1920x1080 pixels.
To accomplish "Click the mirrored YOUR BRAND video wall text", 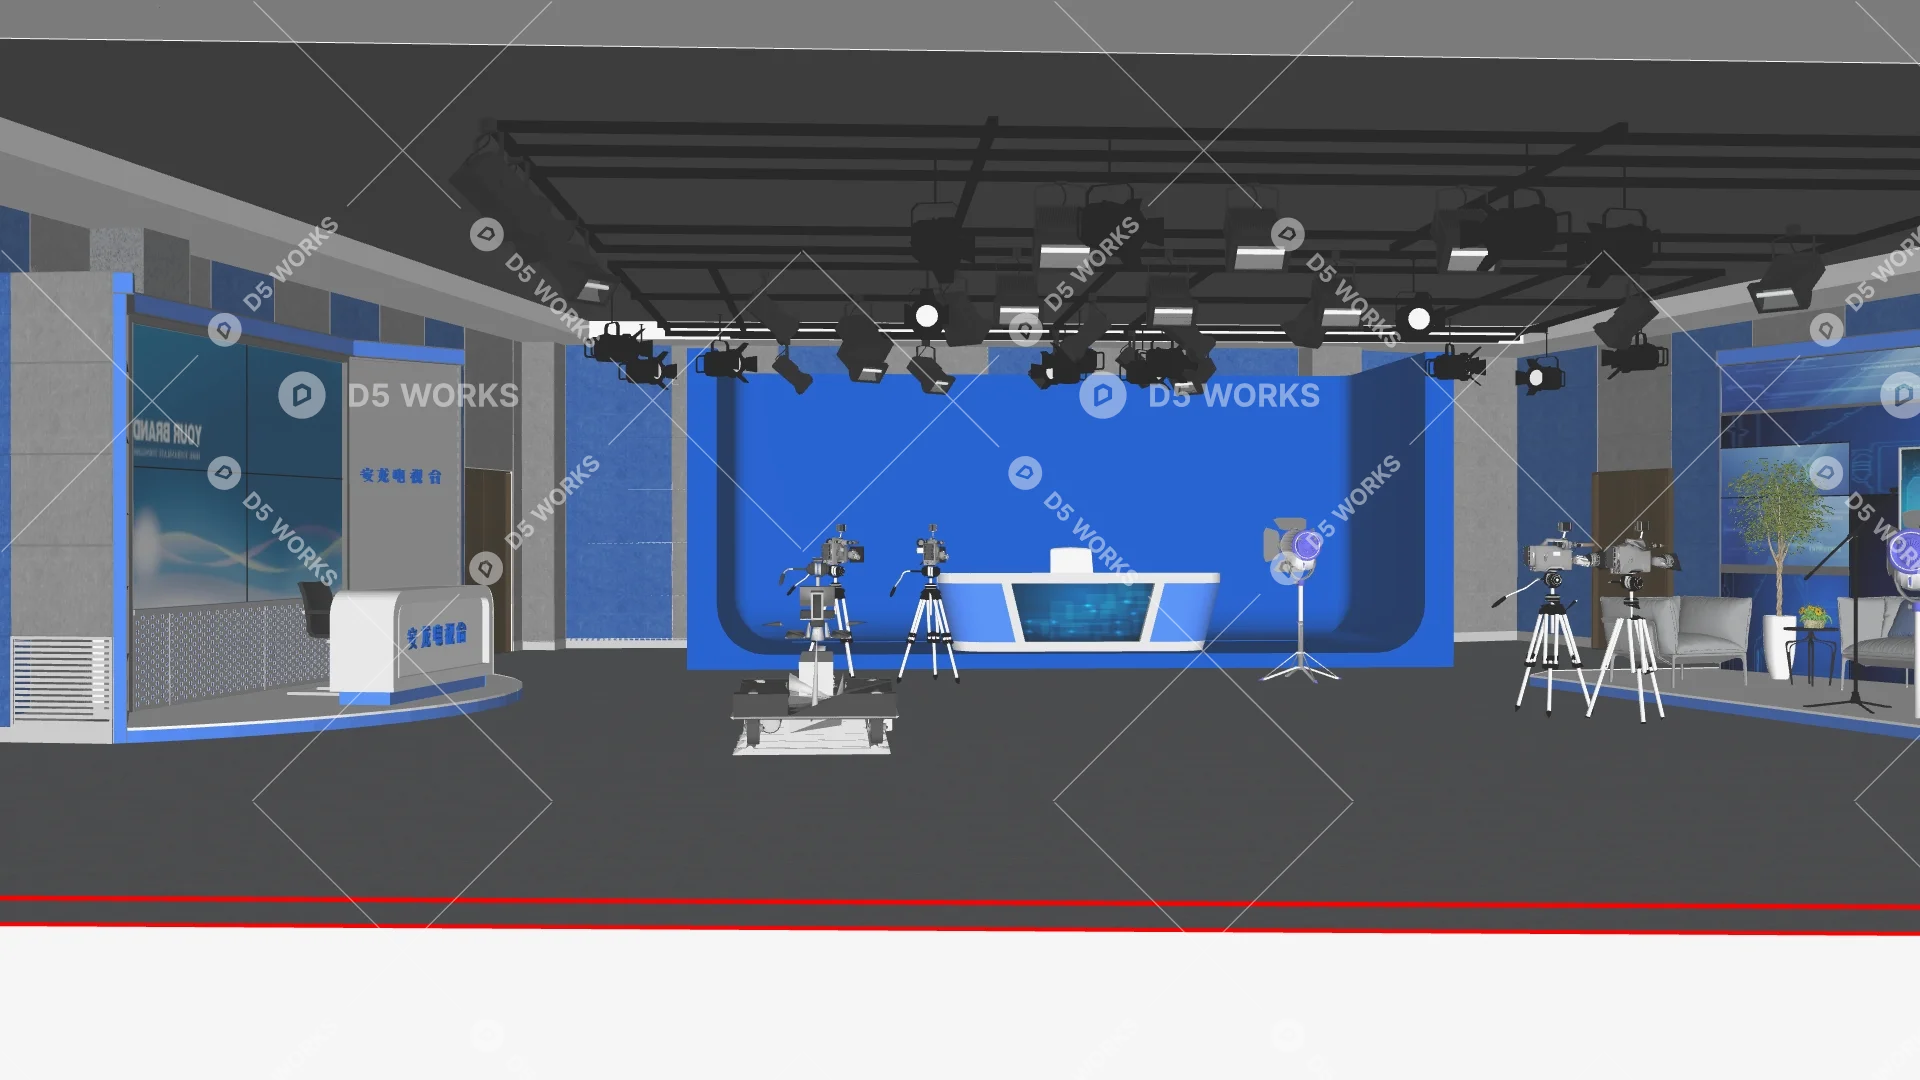I will tap(168, 433).
